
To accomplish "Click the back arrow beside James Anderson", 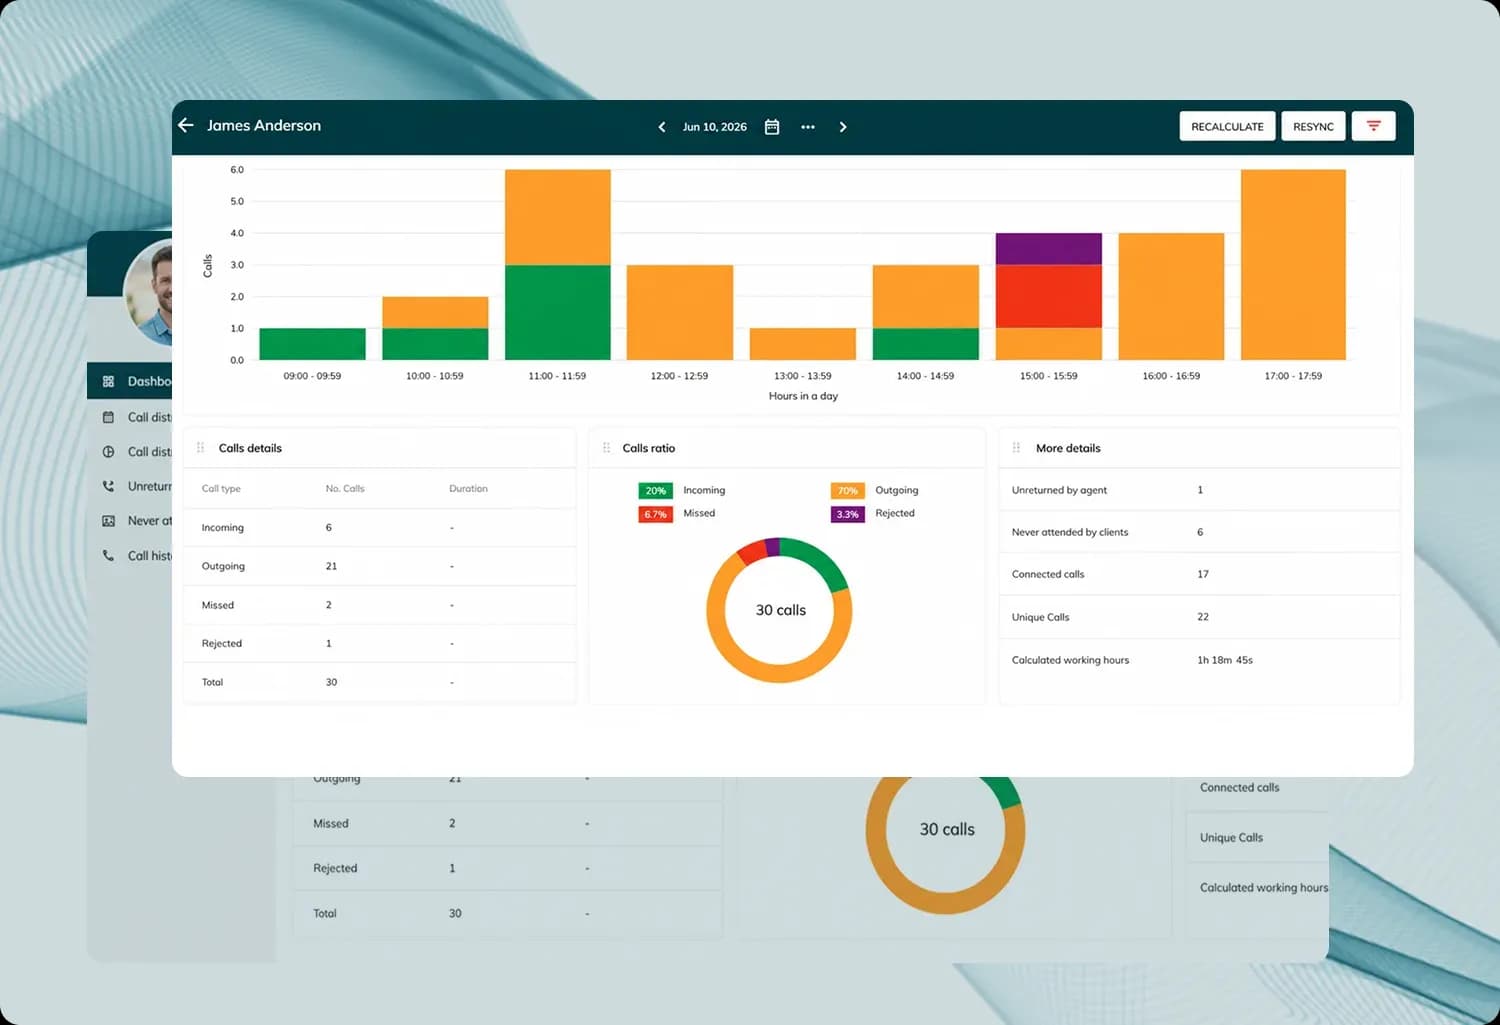I will point(186,125).
